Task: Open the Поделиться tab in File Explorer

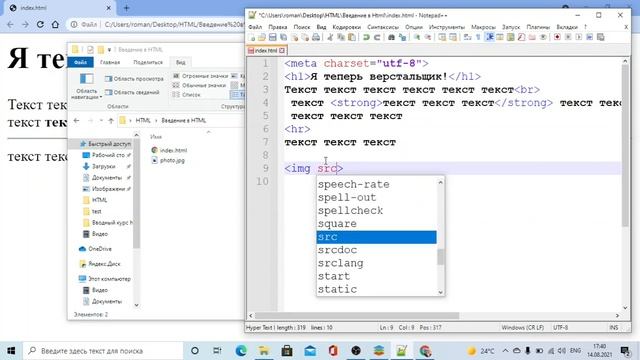Action: coord(148,62)
